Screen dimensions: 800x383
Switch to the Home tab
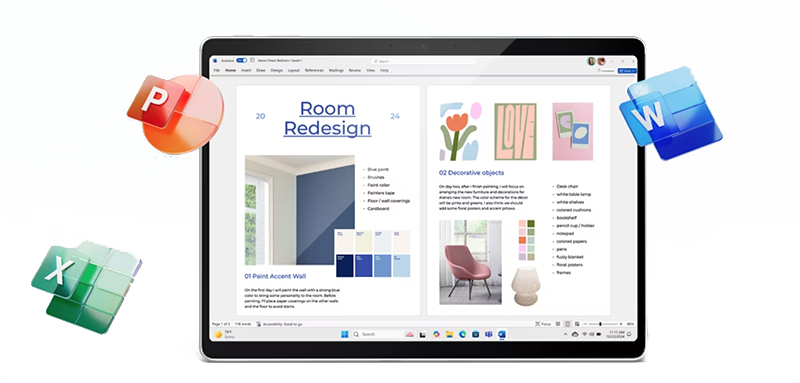(x=231, y=70)
